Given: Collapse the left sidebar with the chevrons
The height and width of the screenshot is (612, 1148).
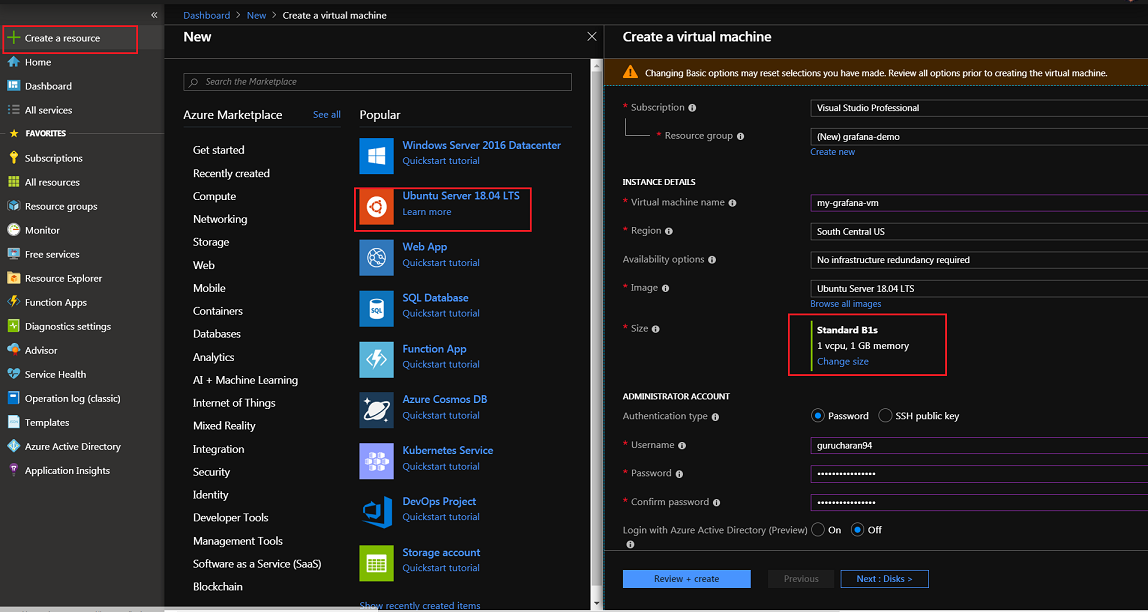Looking at the screenshot, I should point(154,15).
